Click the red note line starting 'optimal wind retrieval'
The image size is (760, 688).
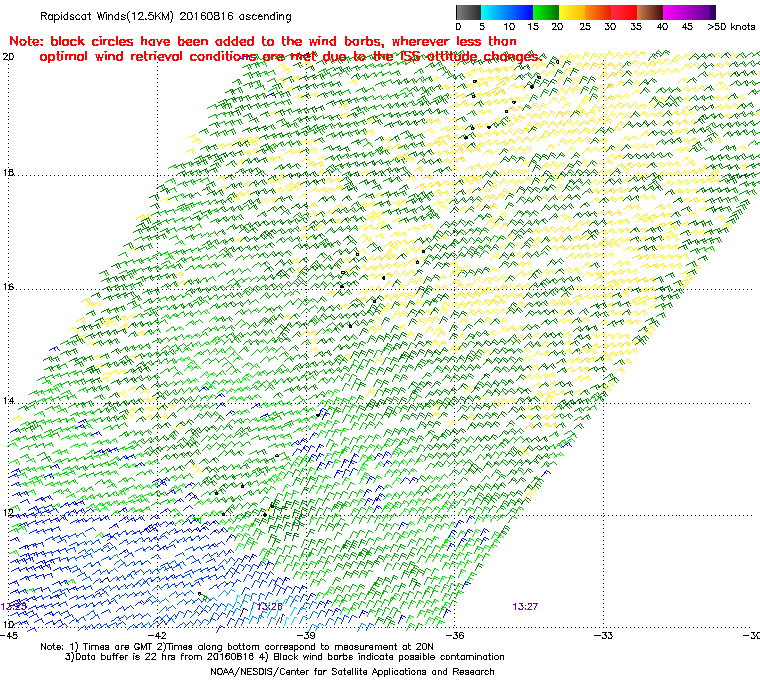(290, 57)
